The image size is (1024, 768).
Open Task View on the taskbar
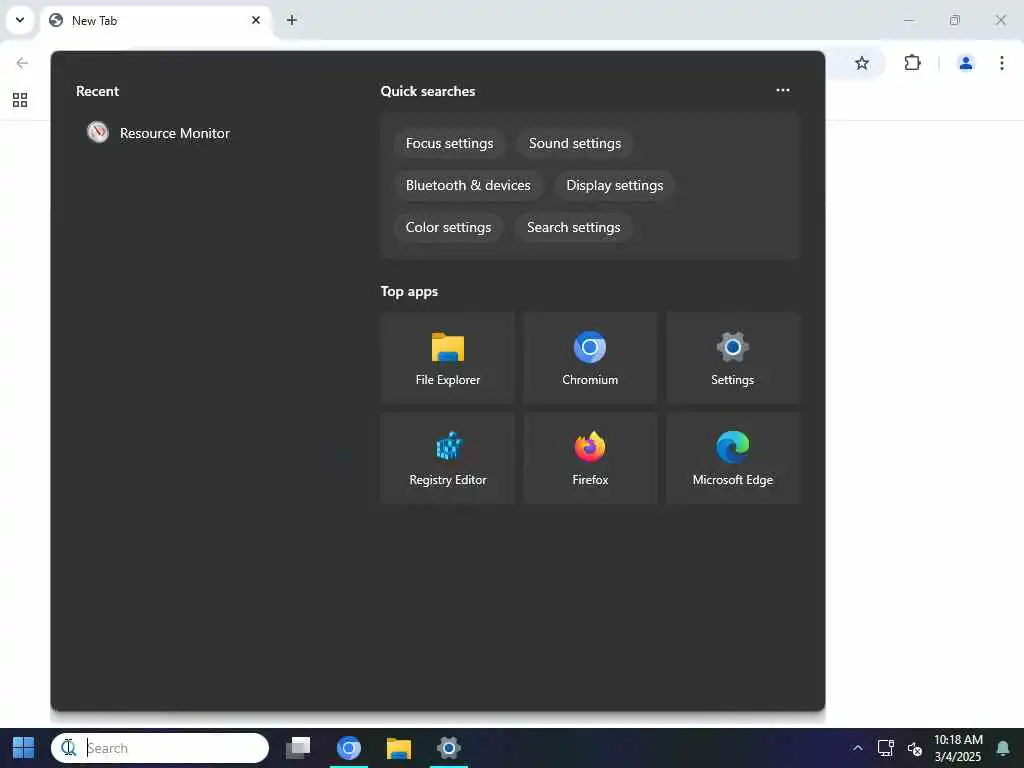coord(298,748)
